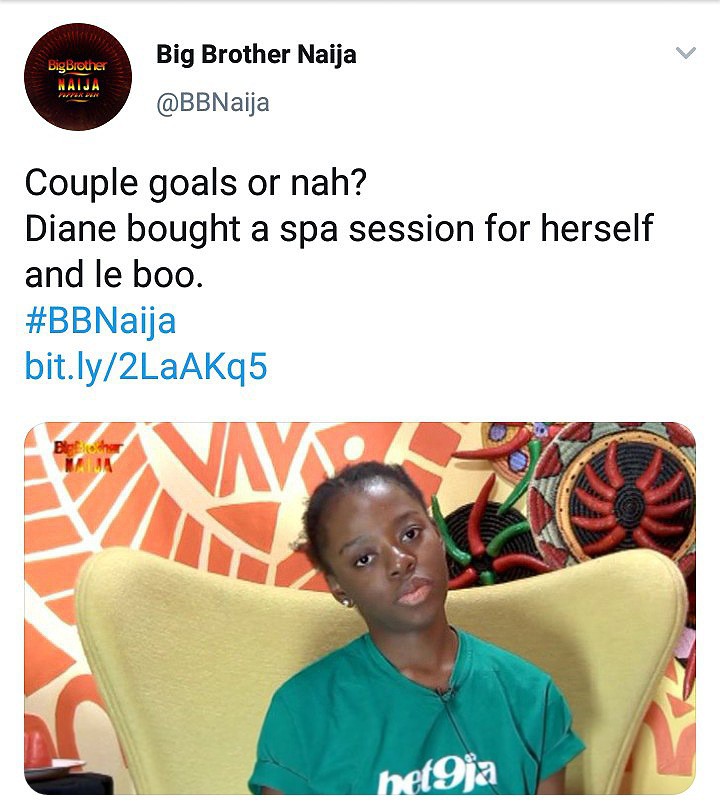Click the Big Brother Naija display name
Screen dimensions: 720x807
(x=256, y=55)
